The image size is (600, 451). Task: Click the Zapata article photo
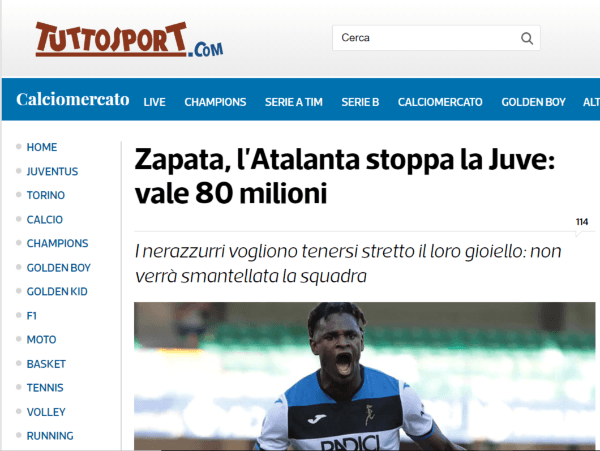point(365,376)
